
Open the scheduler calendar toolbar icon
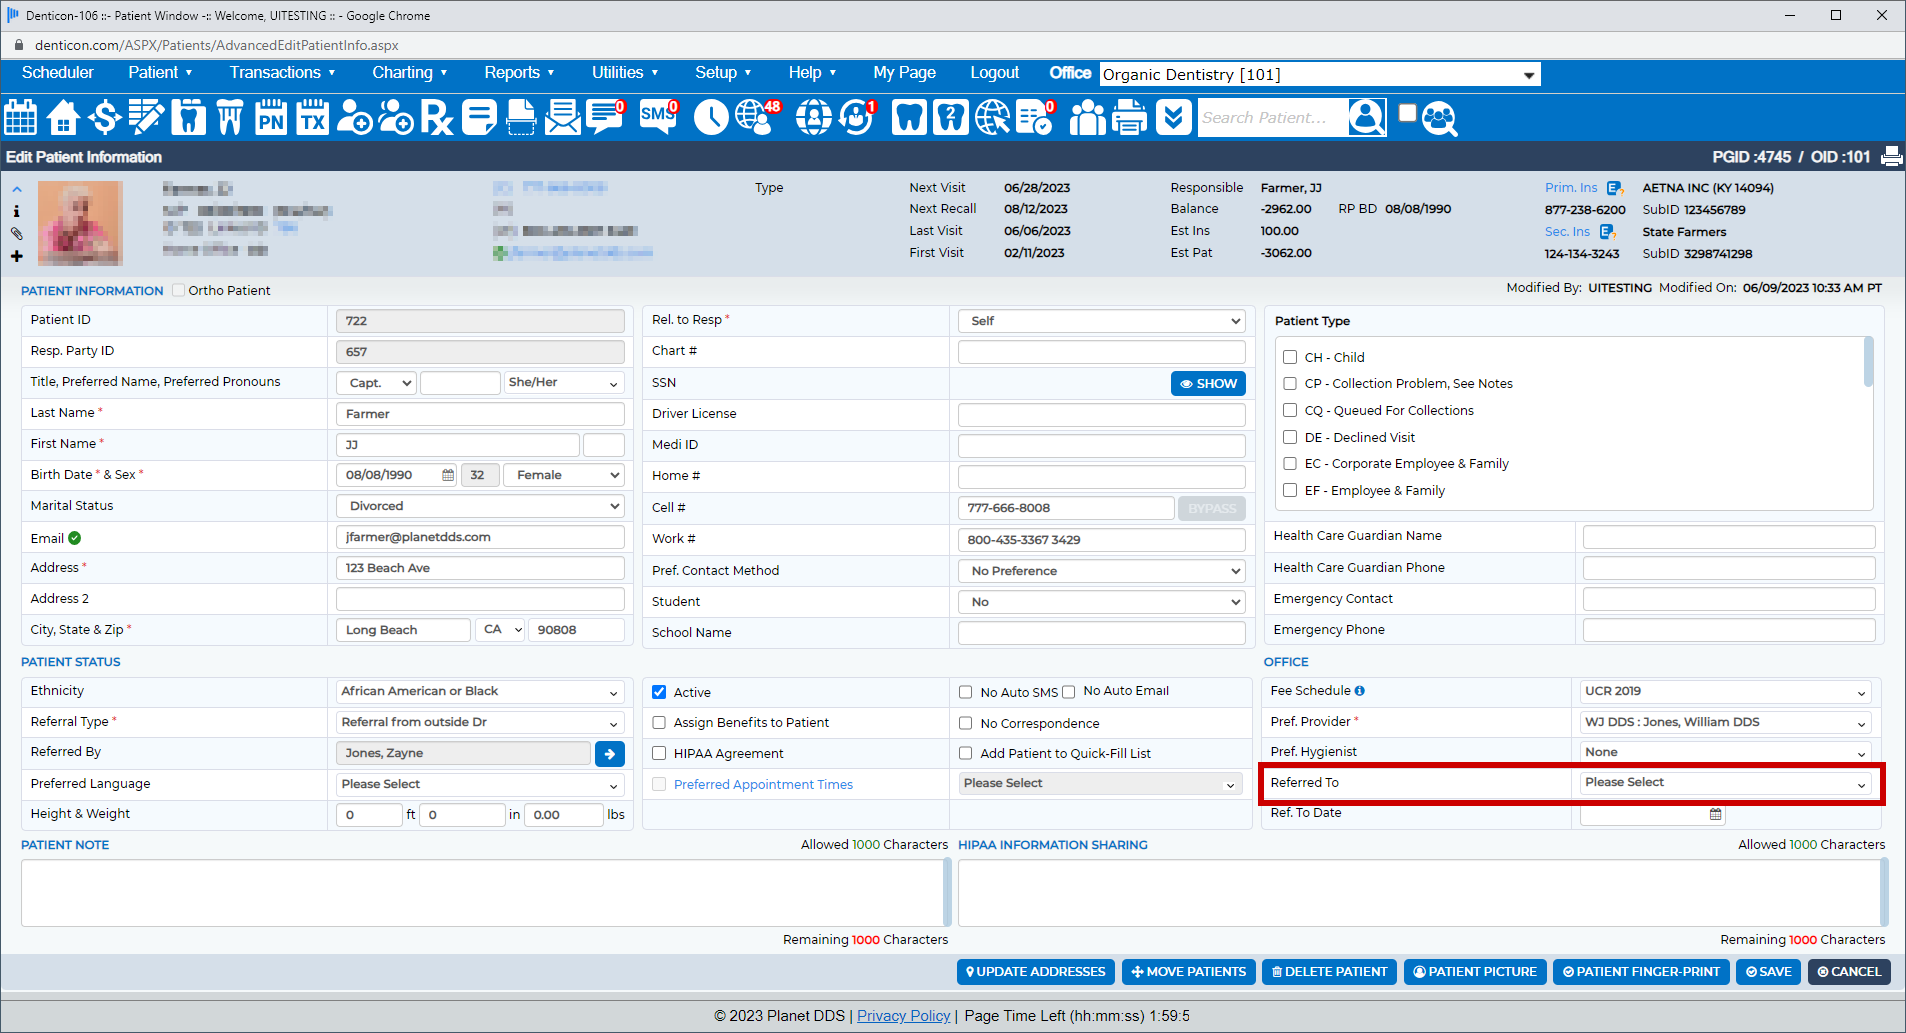[21, 117]
